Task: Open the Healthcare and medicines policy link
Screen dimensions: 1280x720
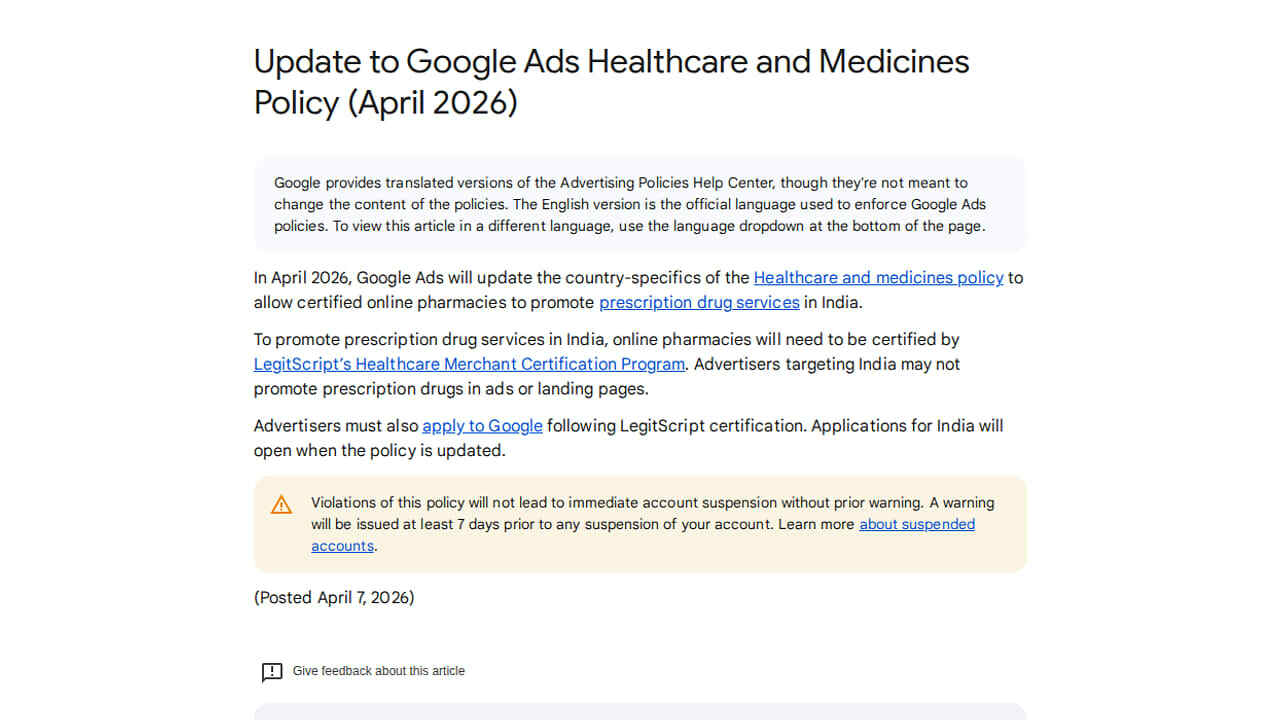Action: [878, 278]
